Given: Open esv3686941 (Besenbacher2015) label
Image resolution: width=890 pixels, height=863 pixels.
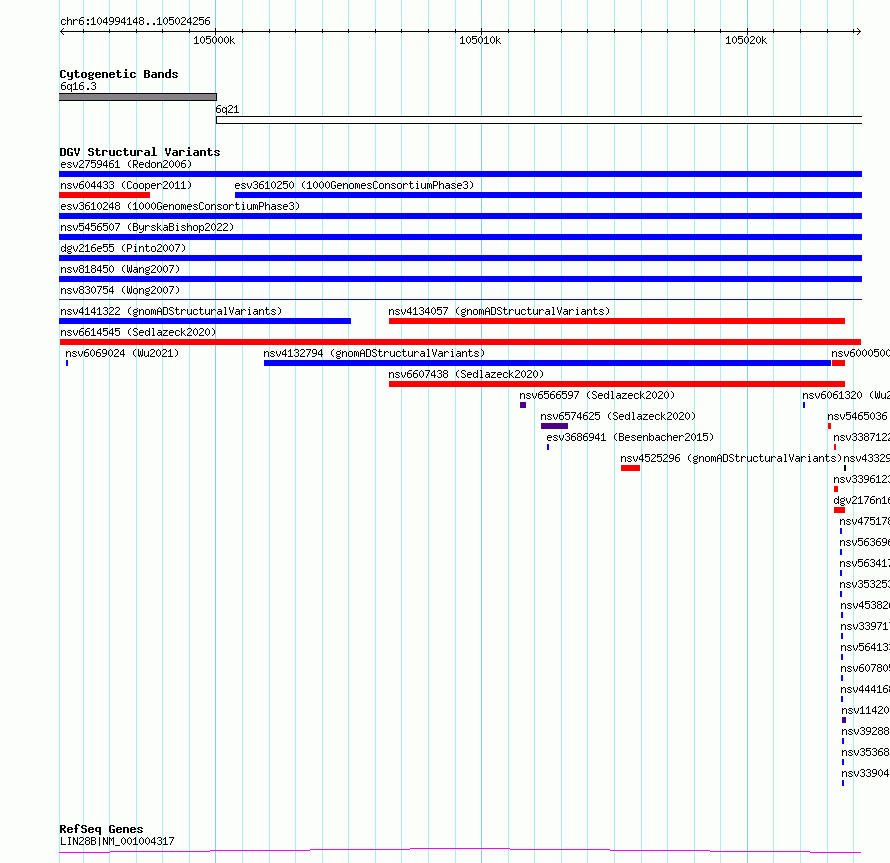Looking at the screenshot, I should 630,437.
